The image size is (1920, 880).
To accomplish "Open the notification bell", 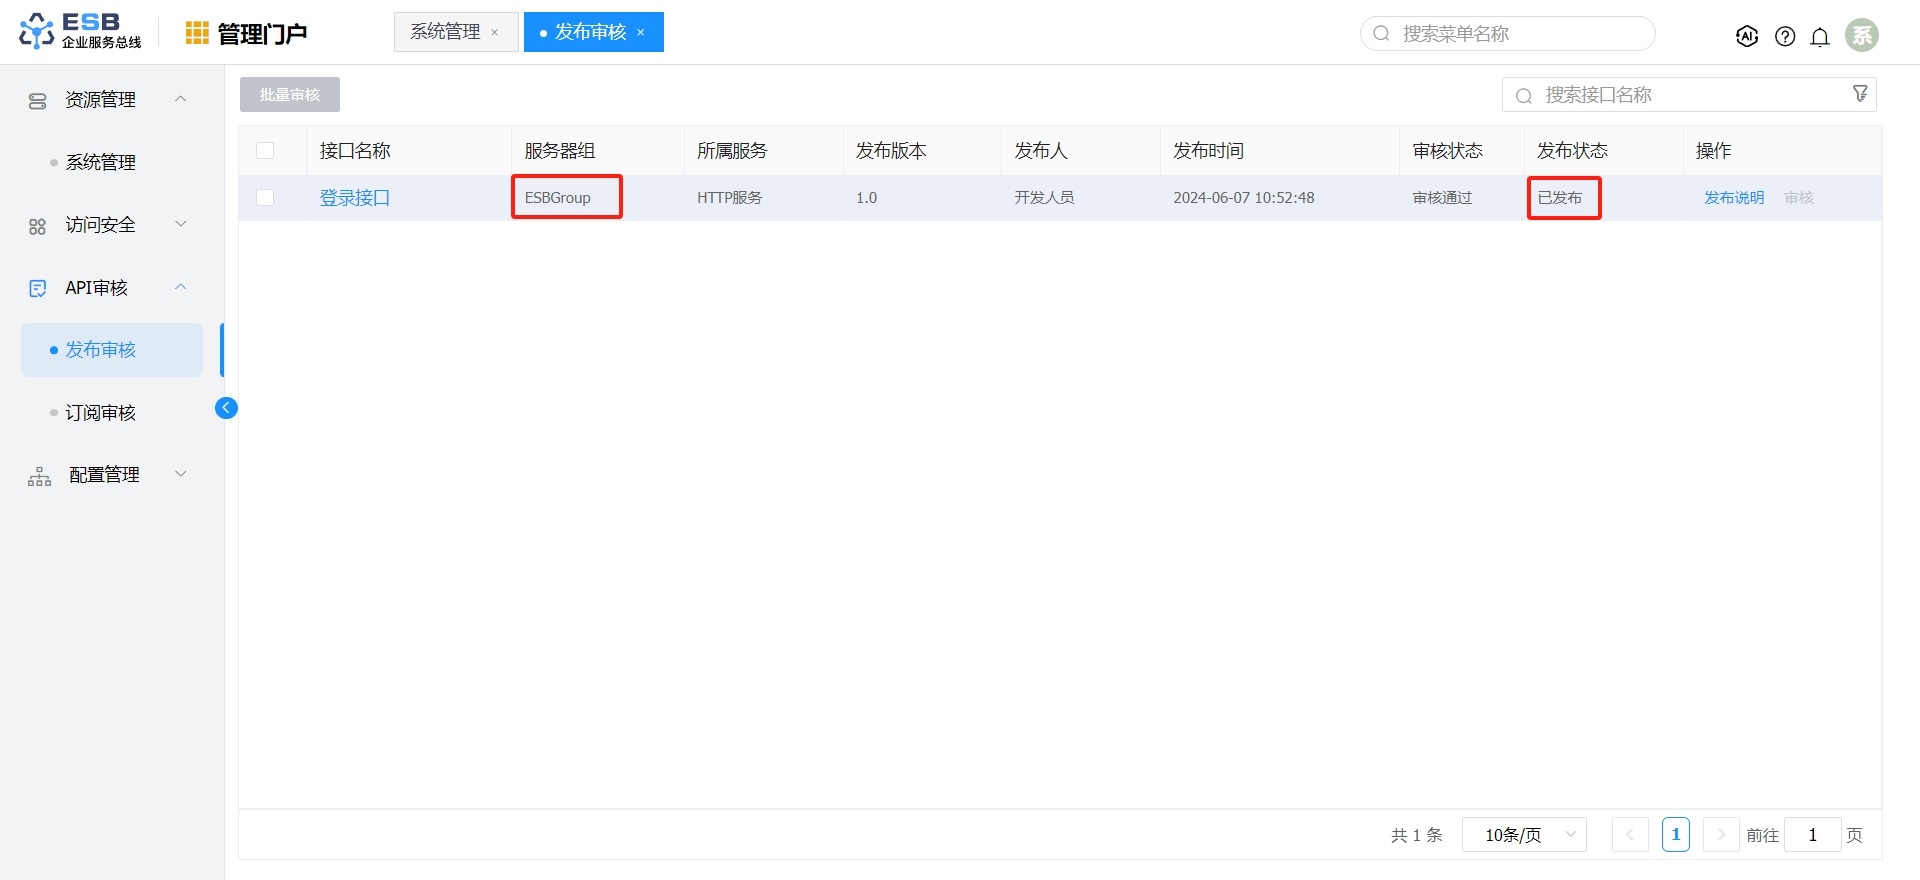I will click(1820, 37).
